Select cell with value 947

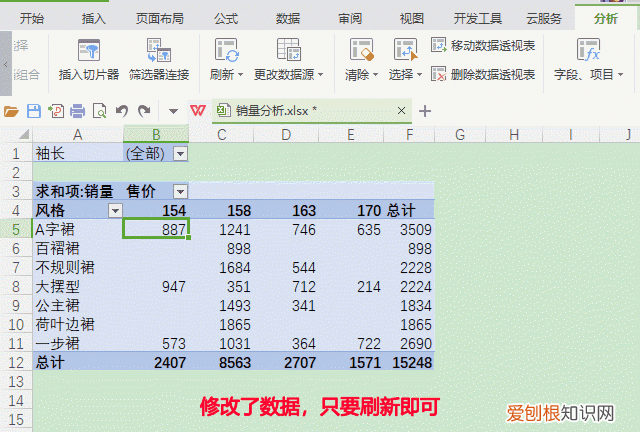point(156,287)
